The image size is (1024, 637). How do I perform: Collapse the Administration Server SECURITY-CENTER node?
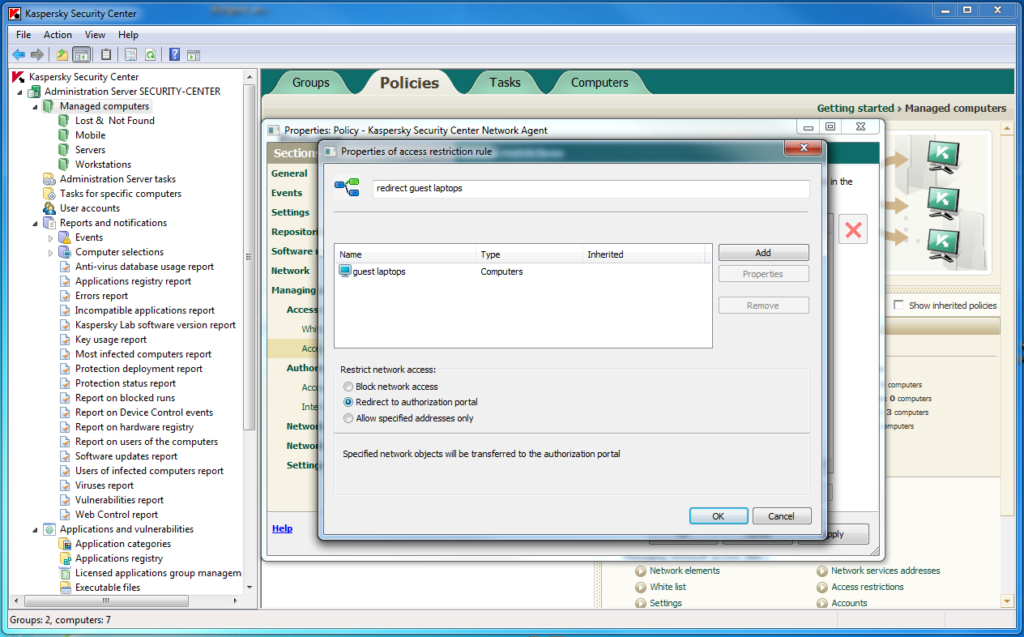point(20,92)
